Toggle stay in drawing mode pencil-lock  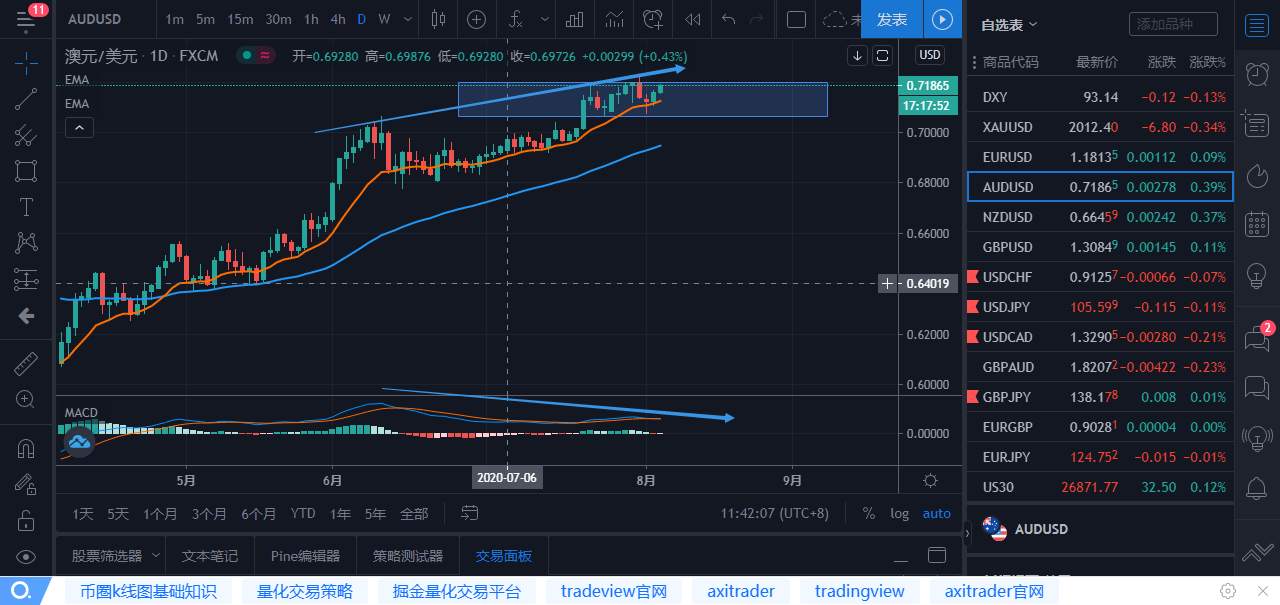click(26, 485)
